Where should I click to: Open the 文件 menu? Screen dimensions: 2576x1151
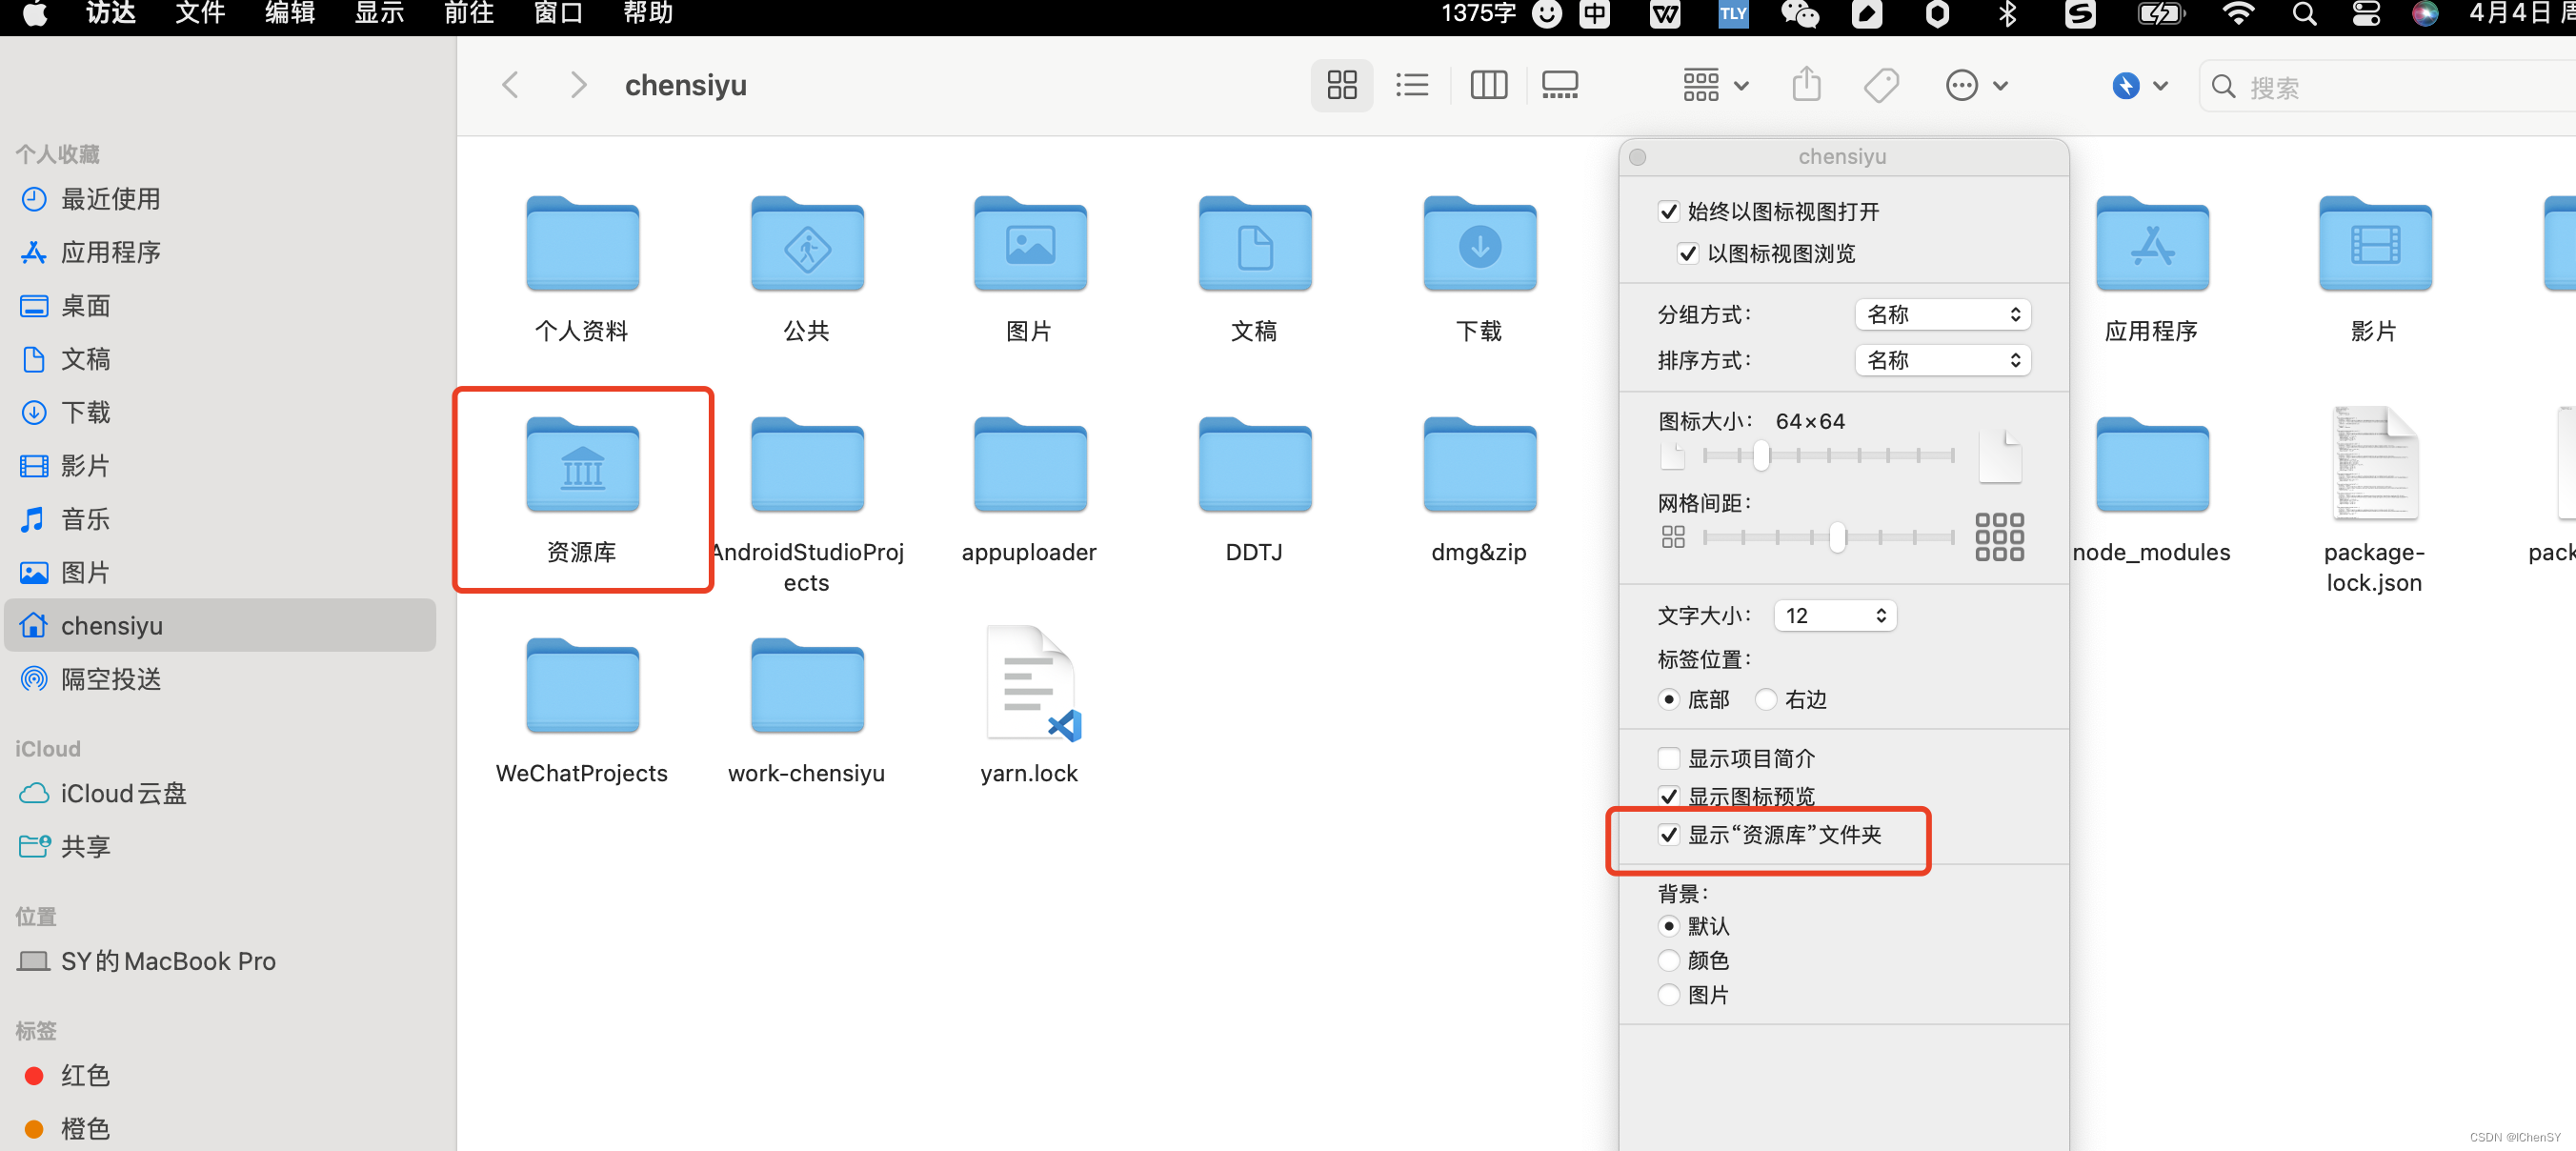pyautogui.click(x=200, y=13)
